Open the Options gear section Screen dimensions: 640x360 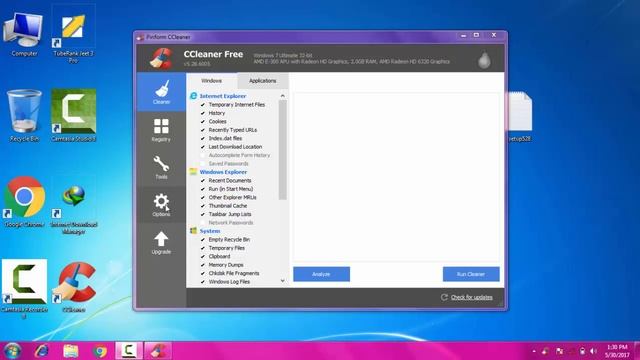click(161, 204)
